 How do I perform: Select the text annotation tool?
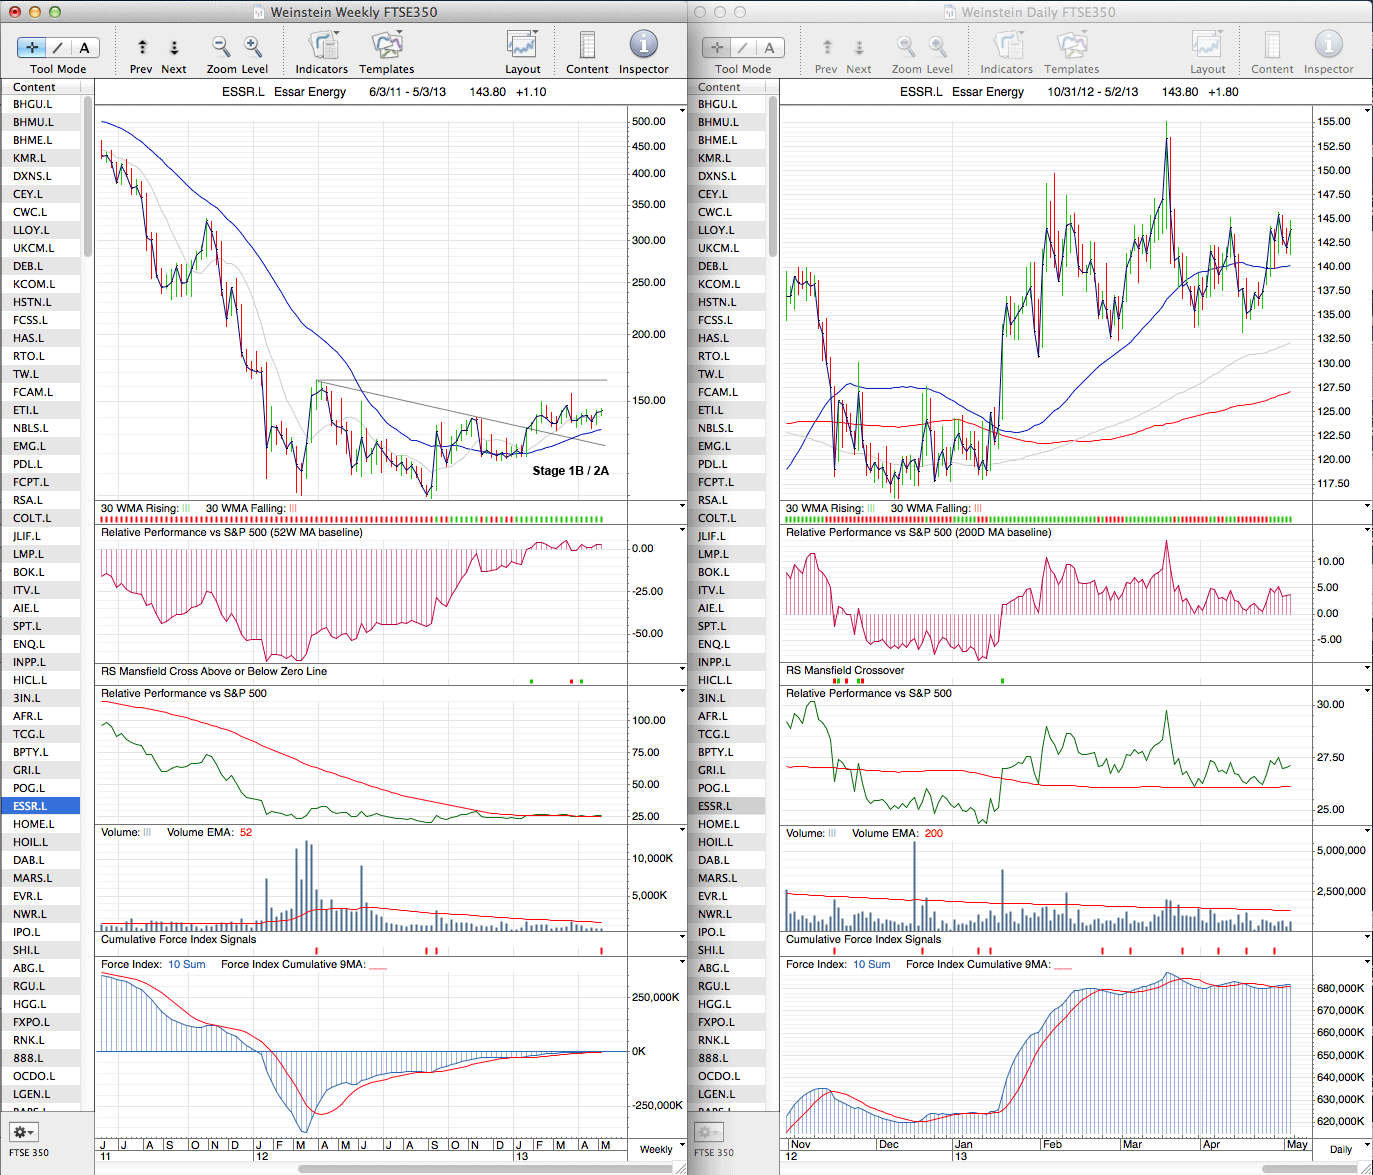click(x=84, y=47)
